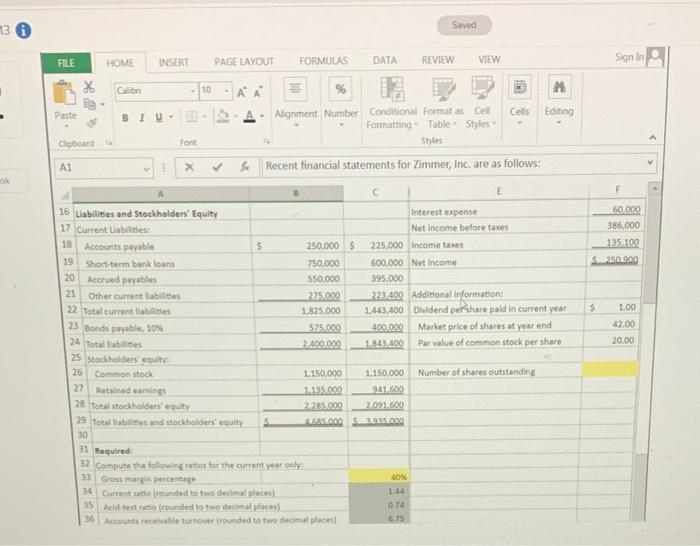
Task: Cancel entry with formula bar X
Action: 189,167
